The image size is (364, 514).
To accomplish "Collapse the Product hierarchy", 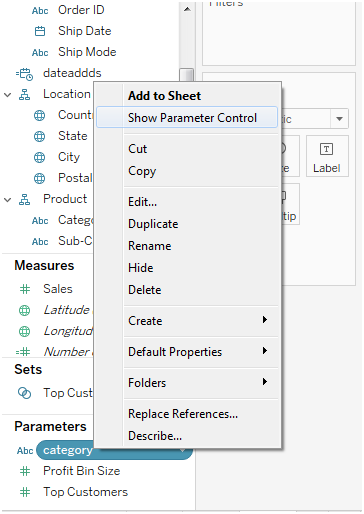I will pyautogui.click(x=7, y=200).
